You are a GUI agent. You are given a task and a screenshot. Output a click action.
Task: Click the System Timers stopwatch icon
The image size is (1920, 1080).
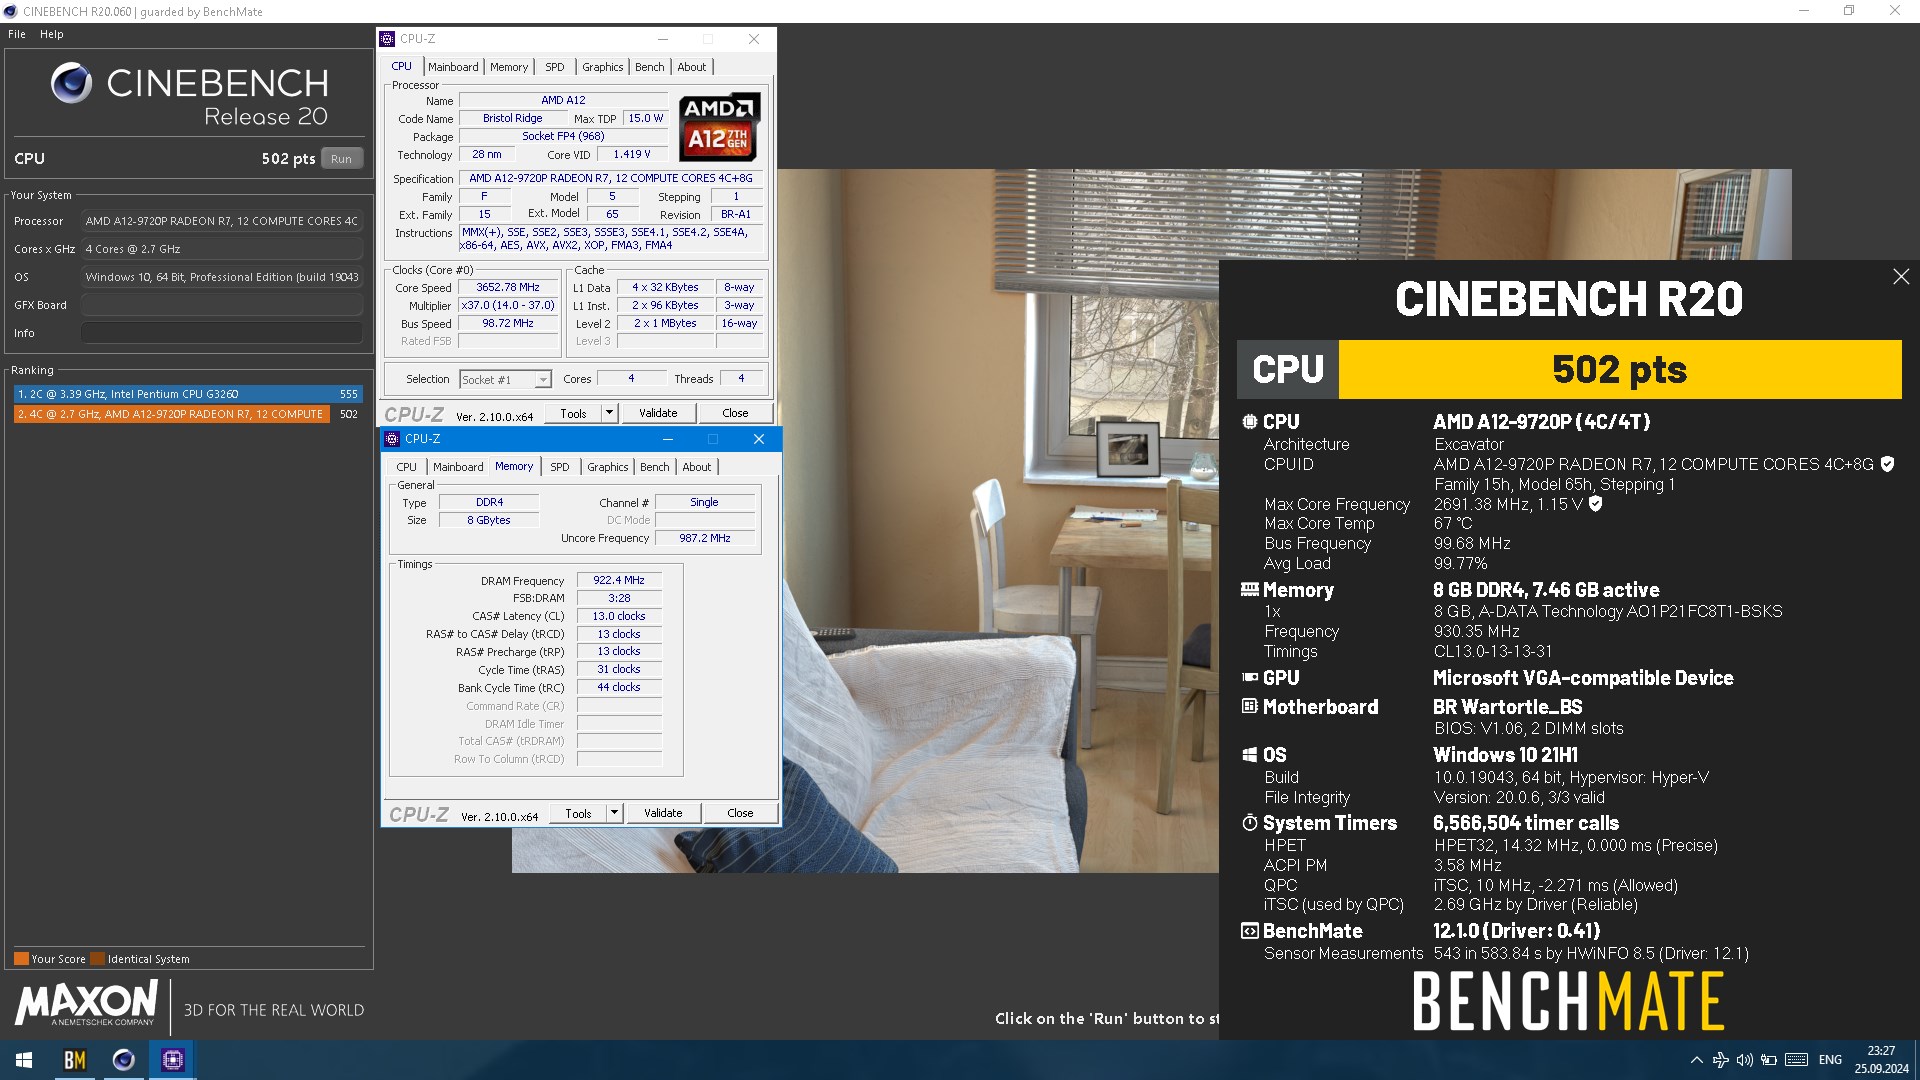1250,823
